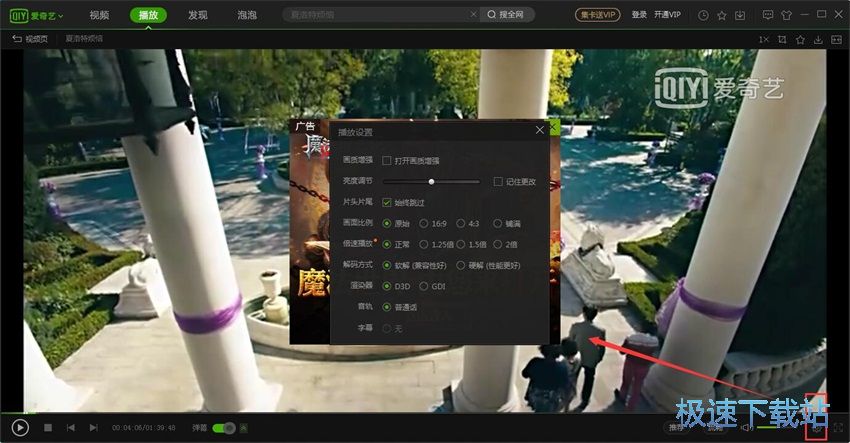850x443 pixels.
Task: Select 2倍 playback speed
Action: click(x=505, y=245)
